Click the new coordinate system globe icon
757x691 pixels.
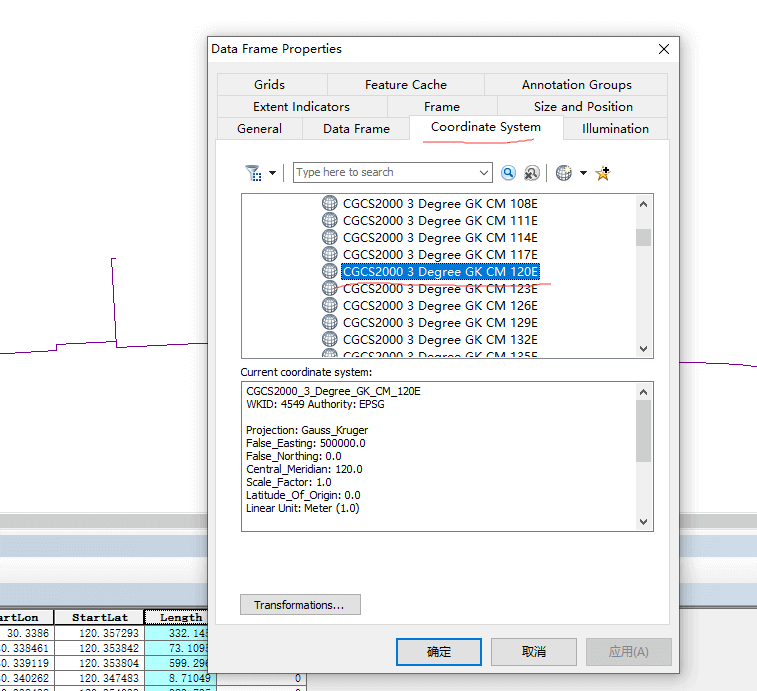(564, 173)
